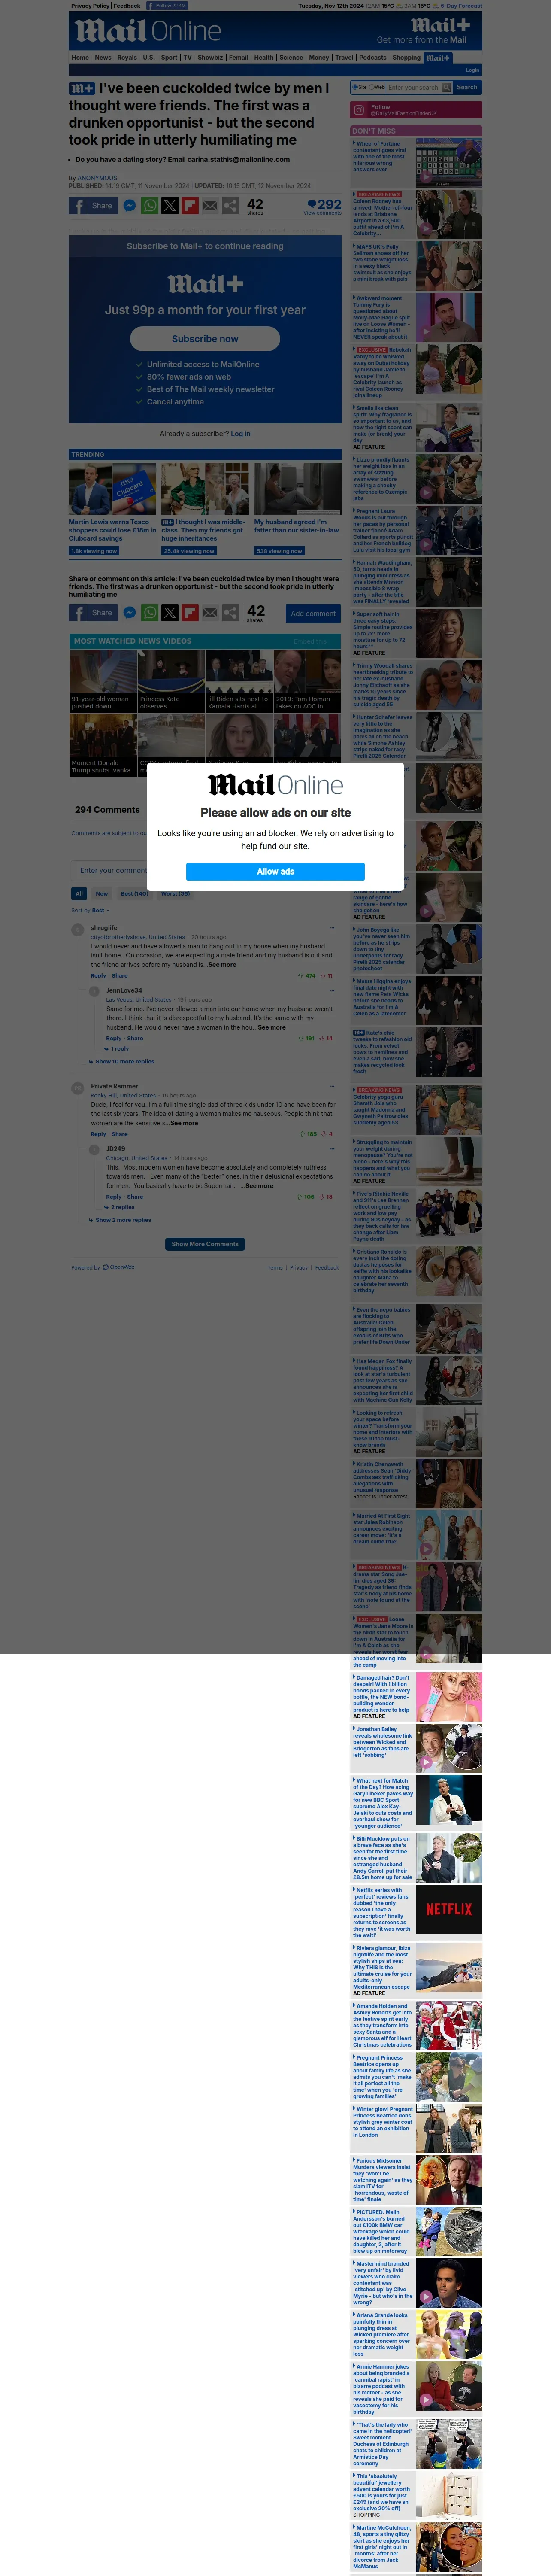Switch comments to the New tab
This screenshot has height=2576, width=551.
pos(102,893)
